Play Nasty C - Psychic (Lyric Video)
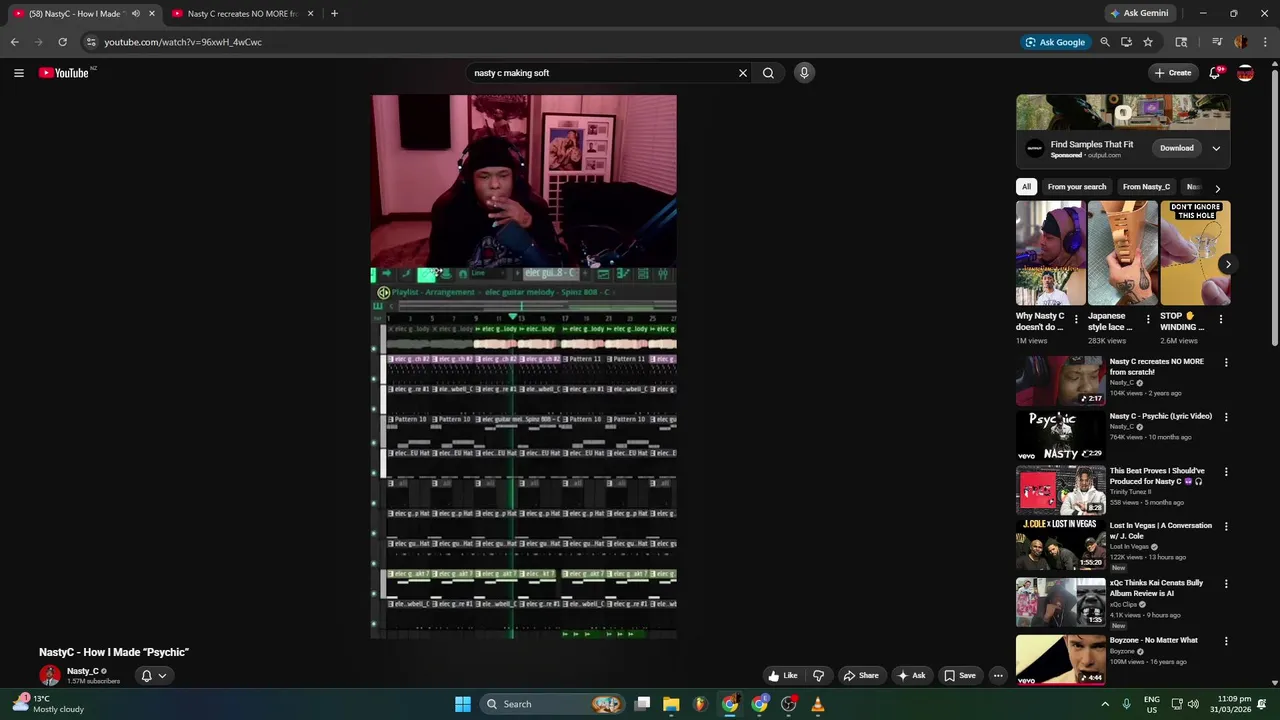The image size is (1280, 720). 1061,436
